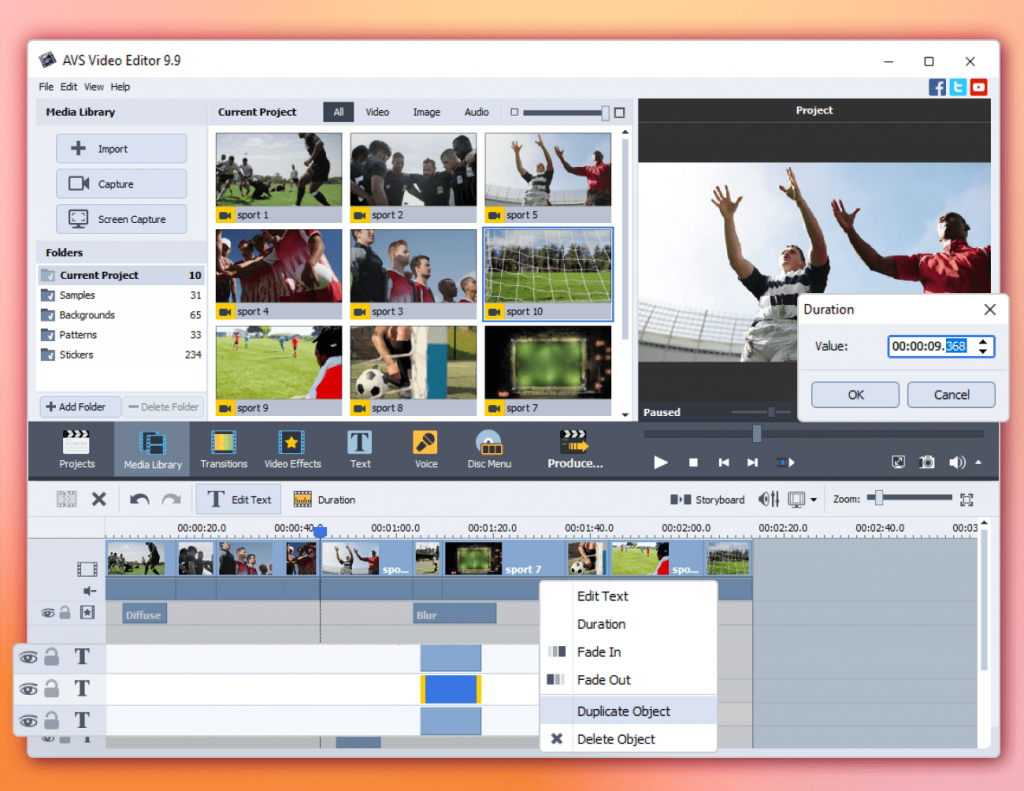1024x791 pixels.
Task: Select the Voice recording tool
Action: tap(425, 449)
